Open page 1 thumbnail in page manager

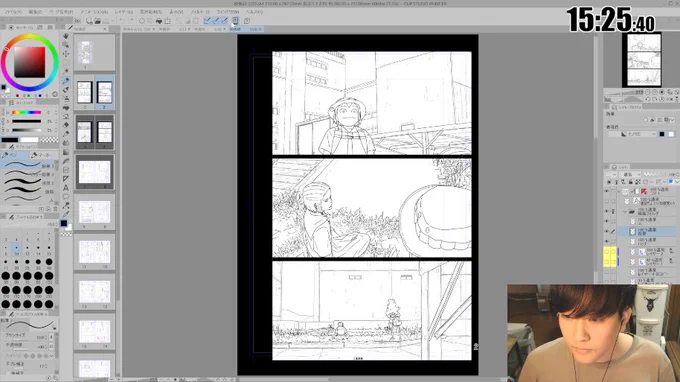tap(85, 52)
